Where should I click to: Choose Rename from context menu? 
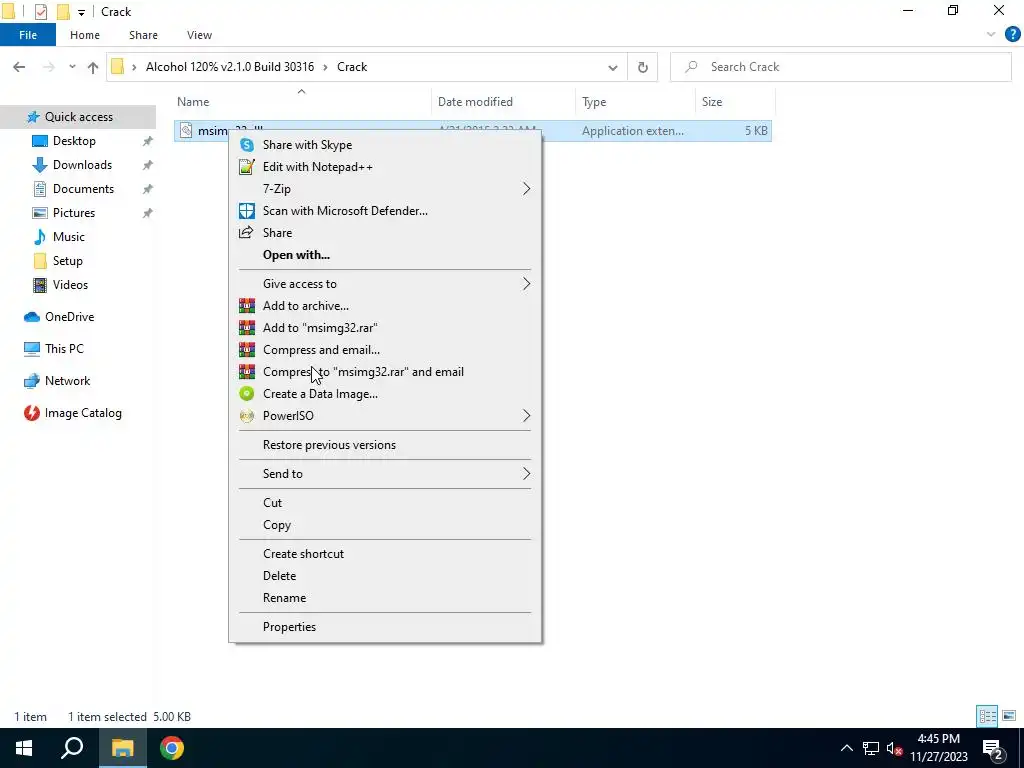coord(385,598)
